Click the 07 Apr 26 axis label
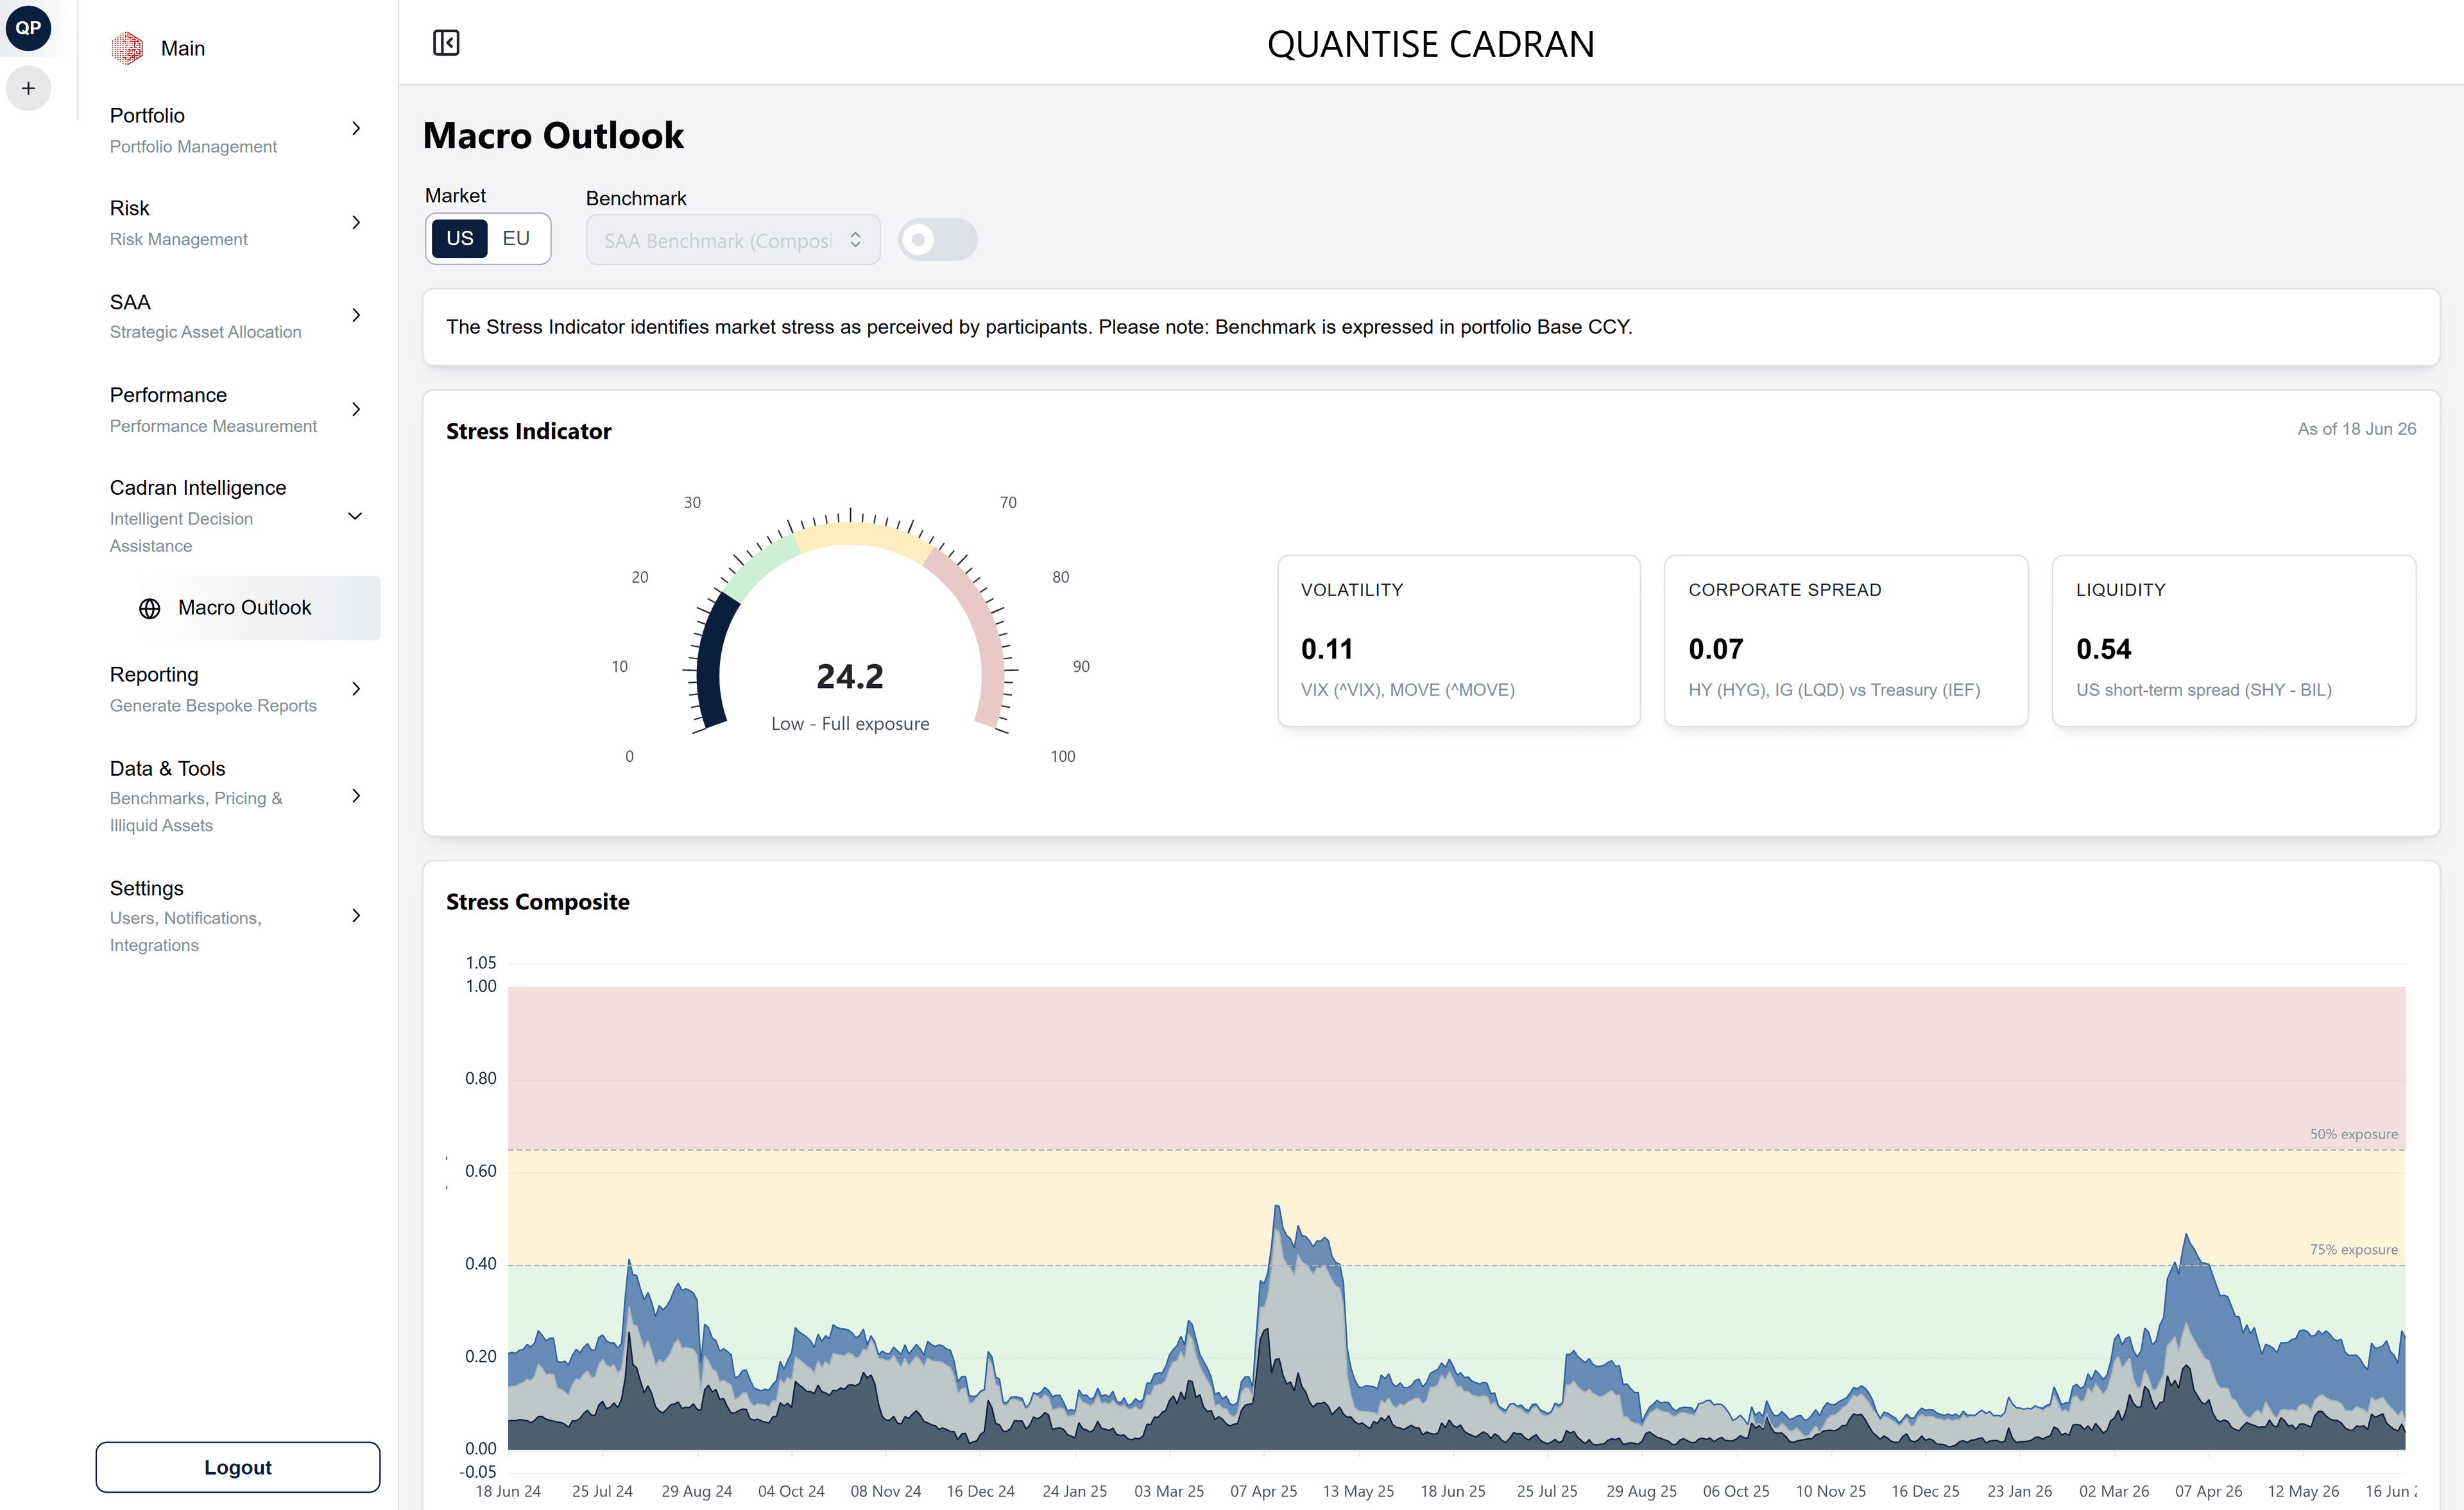2464x1510 pixels. coord(2208,1491)
